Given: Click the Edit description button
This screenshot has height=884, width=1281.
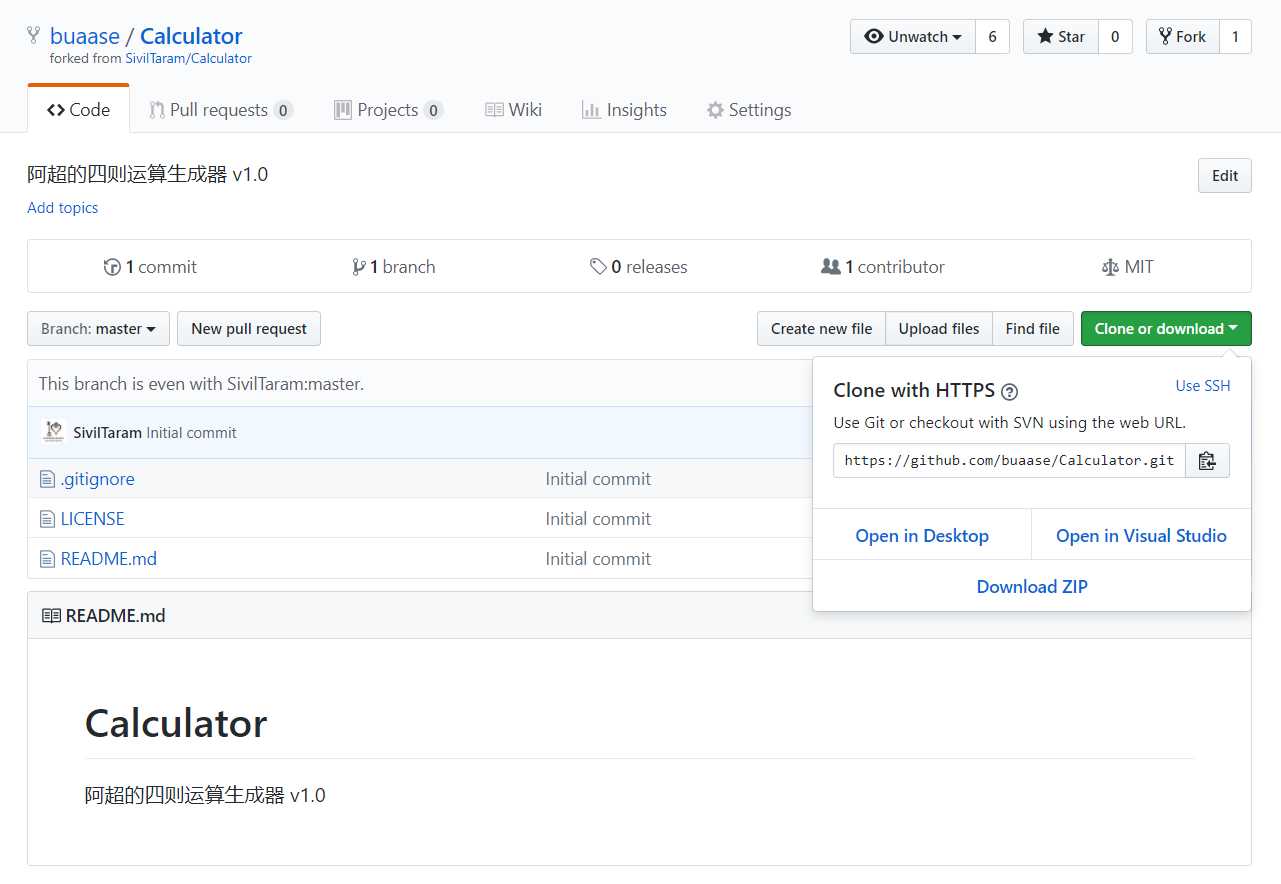Looking at the screenshot, I should [1225, 176].
